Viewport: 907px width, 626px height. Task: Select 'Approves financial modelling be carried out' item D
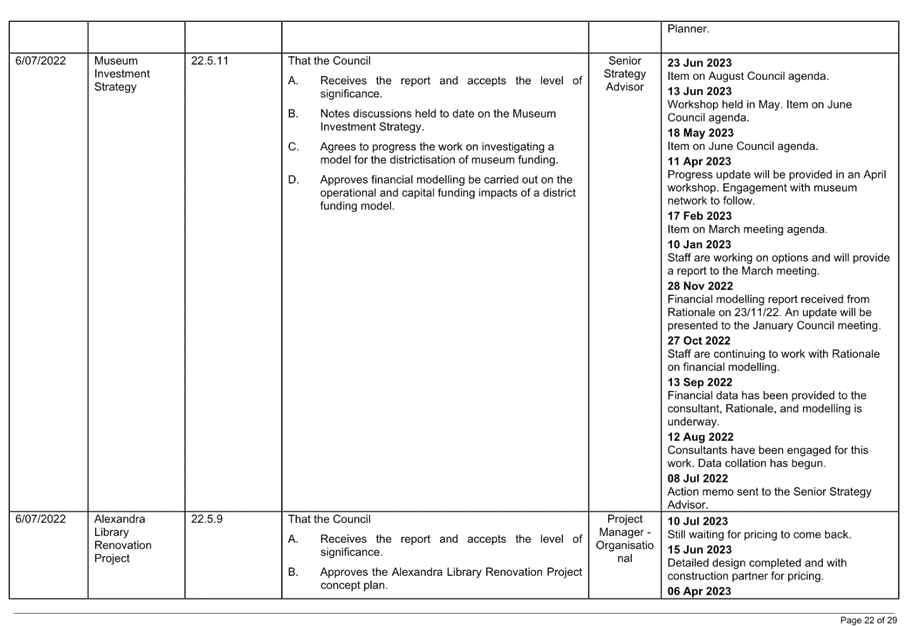(x=448, y=193)
